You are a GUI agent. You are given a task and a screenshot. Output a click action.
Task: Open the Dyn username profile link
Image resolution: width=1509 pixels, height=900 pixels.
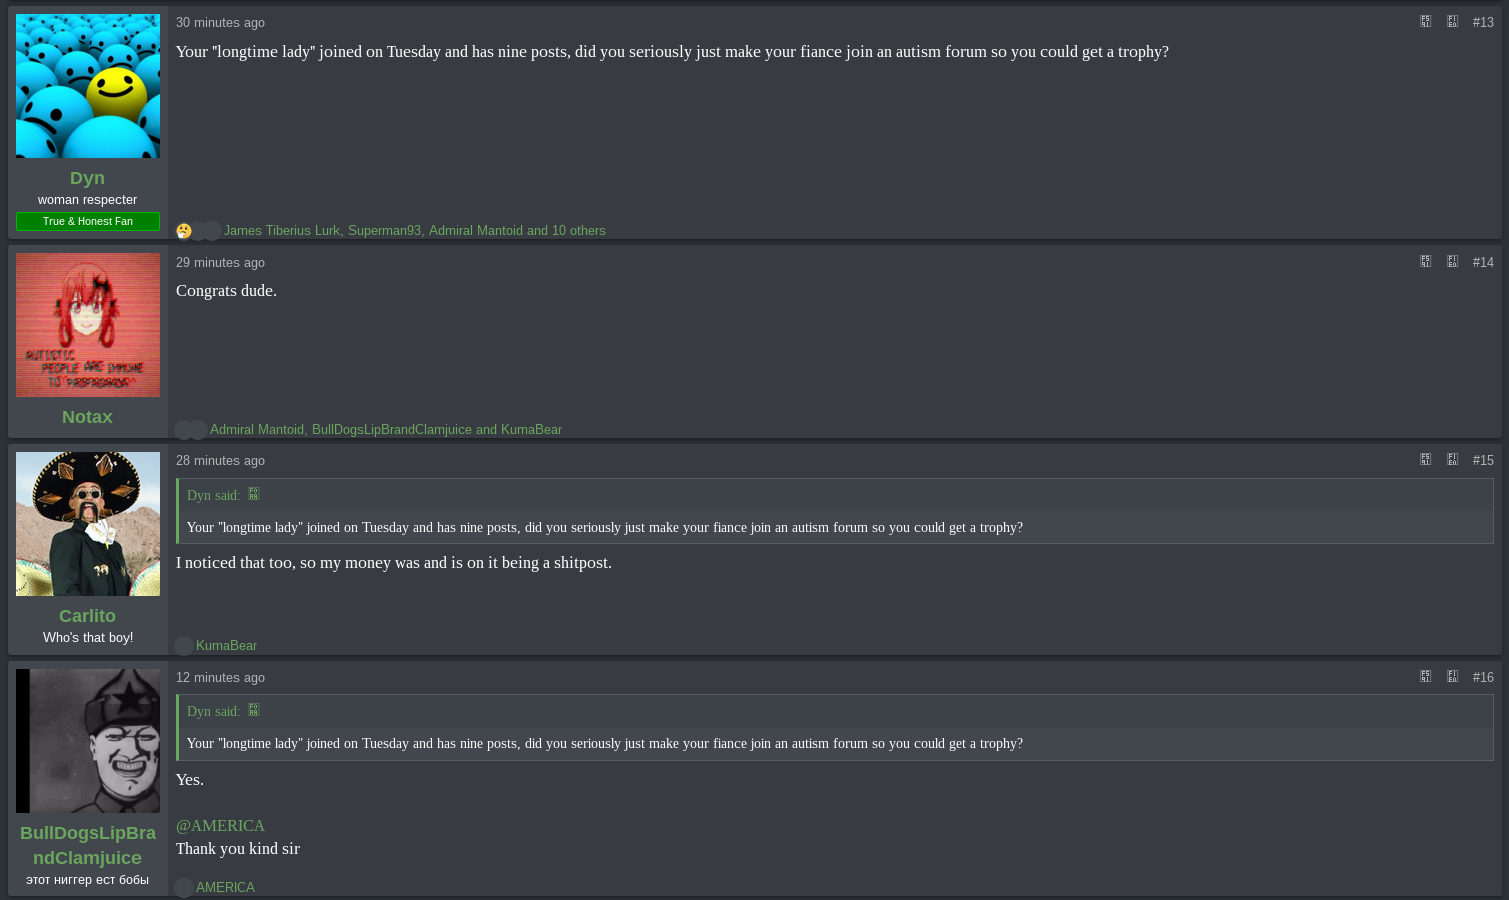(87, 178)
